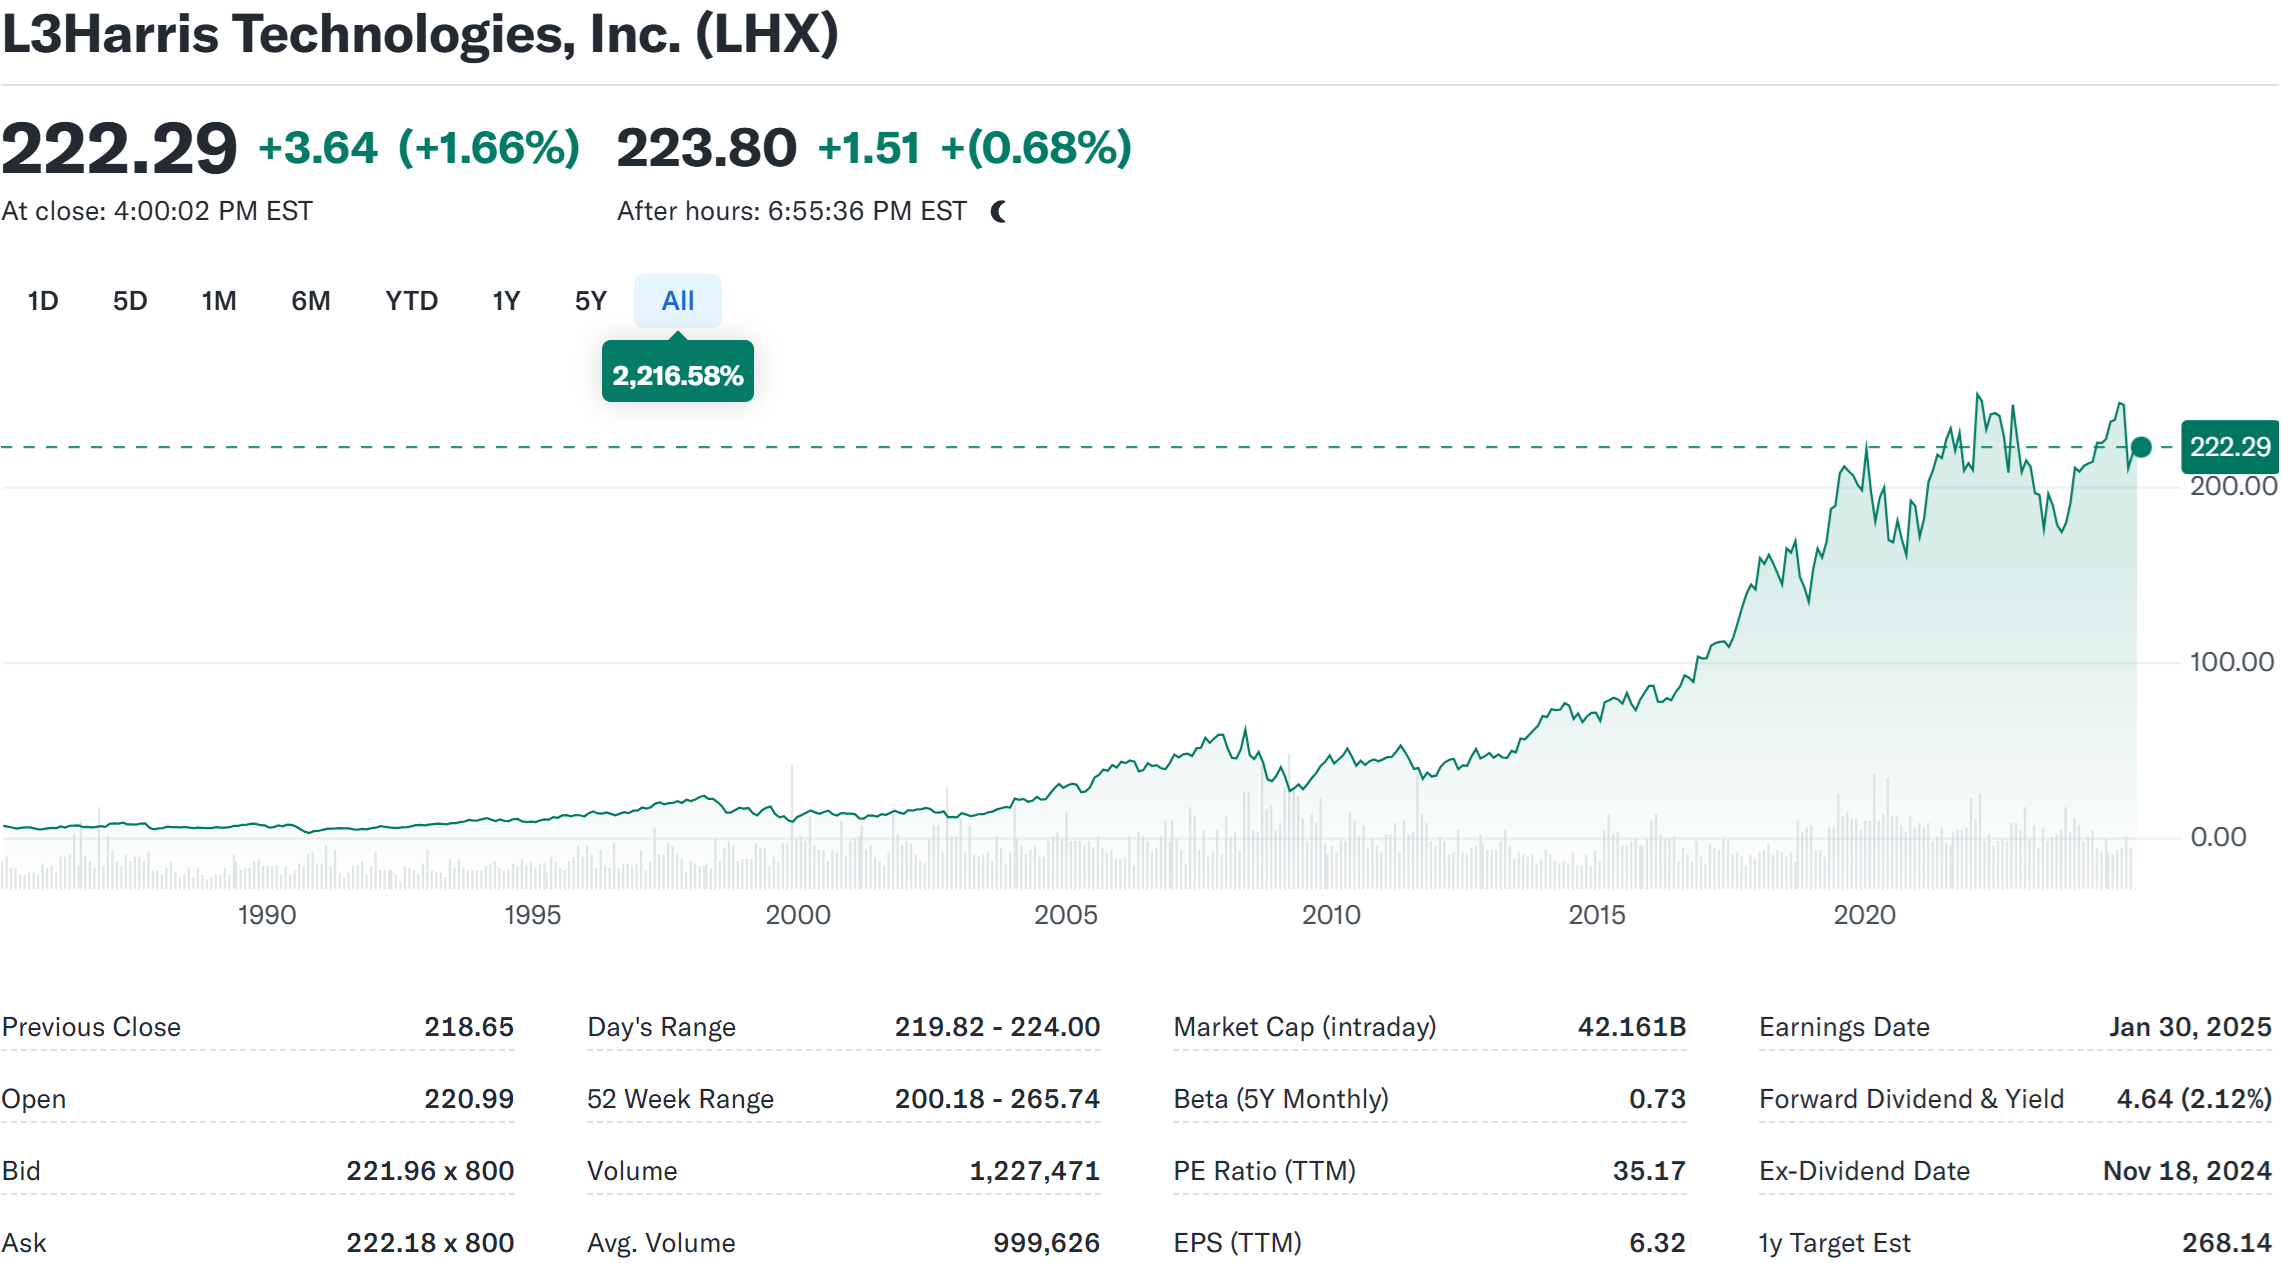Click the 2,216.58% performance badge

[x=678, y=372]
